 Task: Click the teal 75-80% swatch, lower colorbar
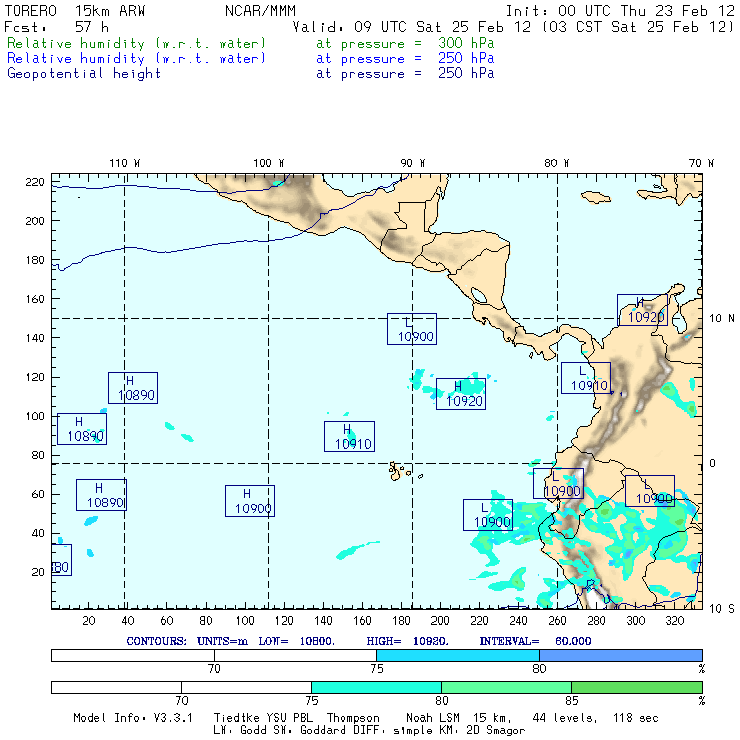pos(377,687)
